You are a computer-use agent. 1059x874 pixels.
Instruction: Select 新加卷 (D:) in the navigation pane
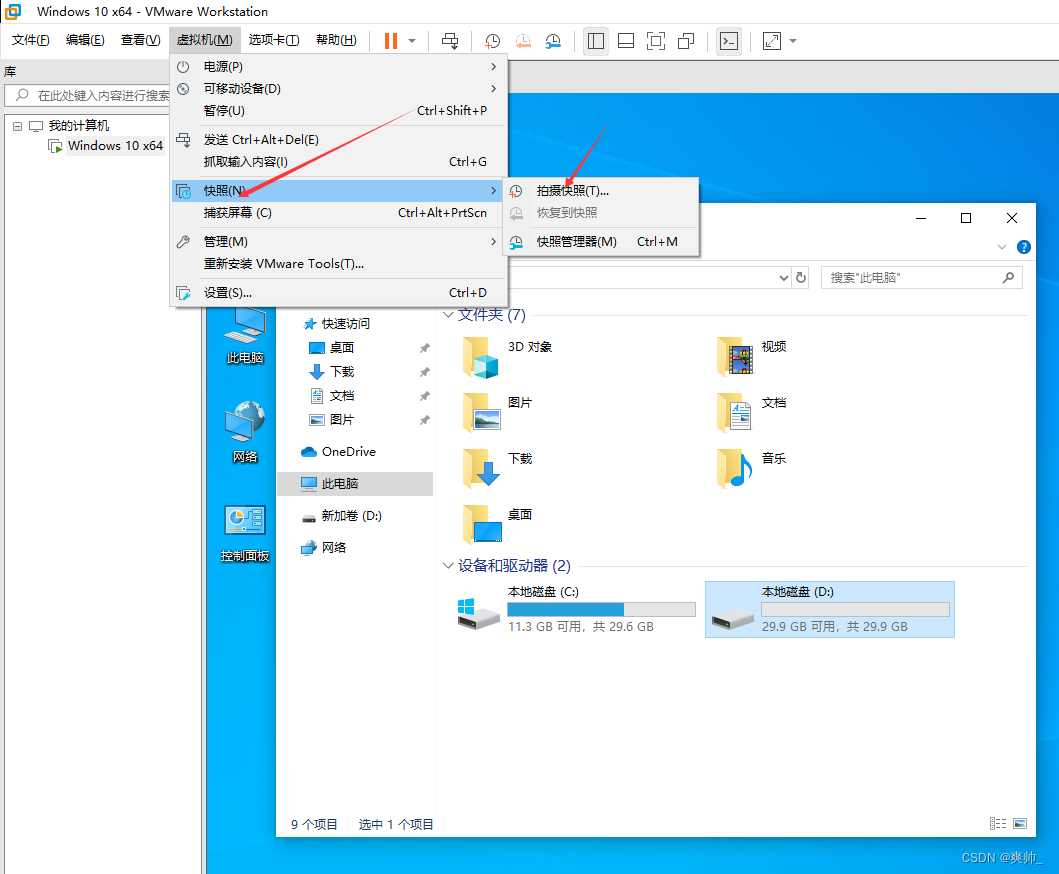click(x=351, y=516)
